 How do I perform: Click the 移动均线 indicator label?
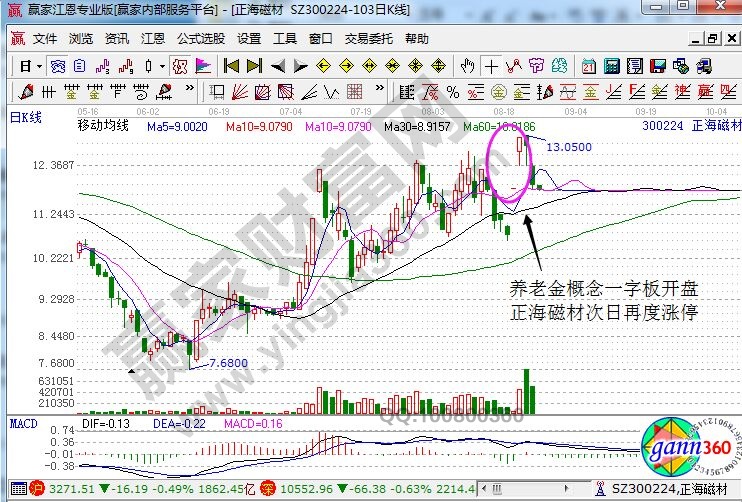tap(102, 128)
